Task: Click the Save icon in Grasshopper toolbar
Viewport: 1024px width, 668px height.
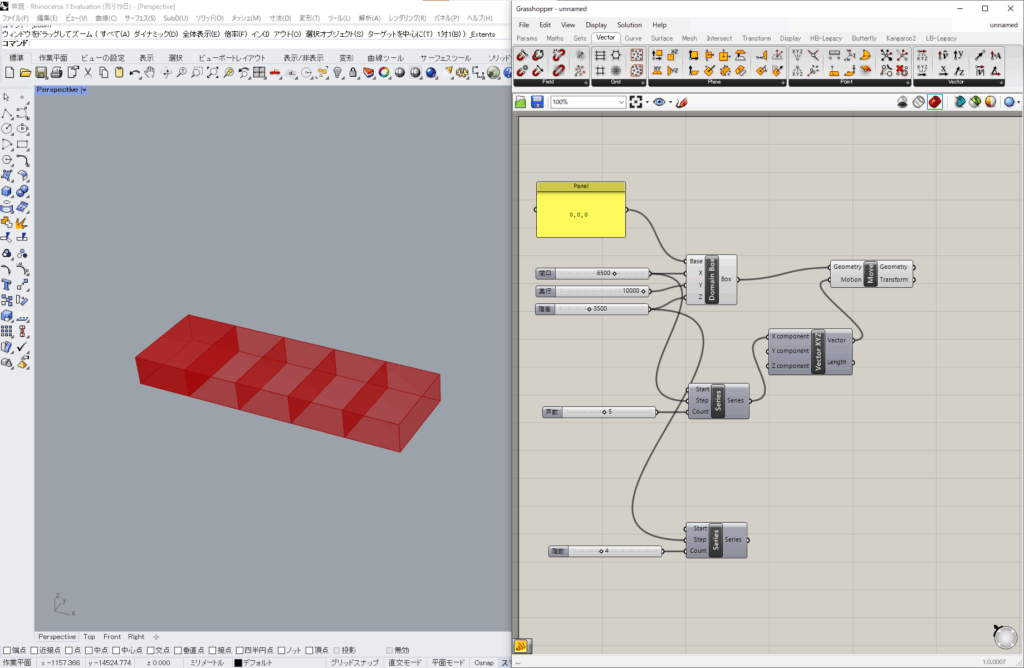Action: click(537, 102)
